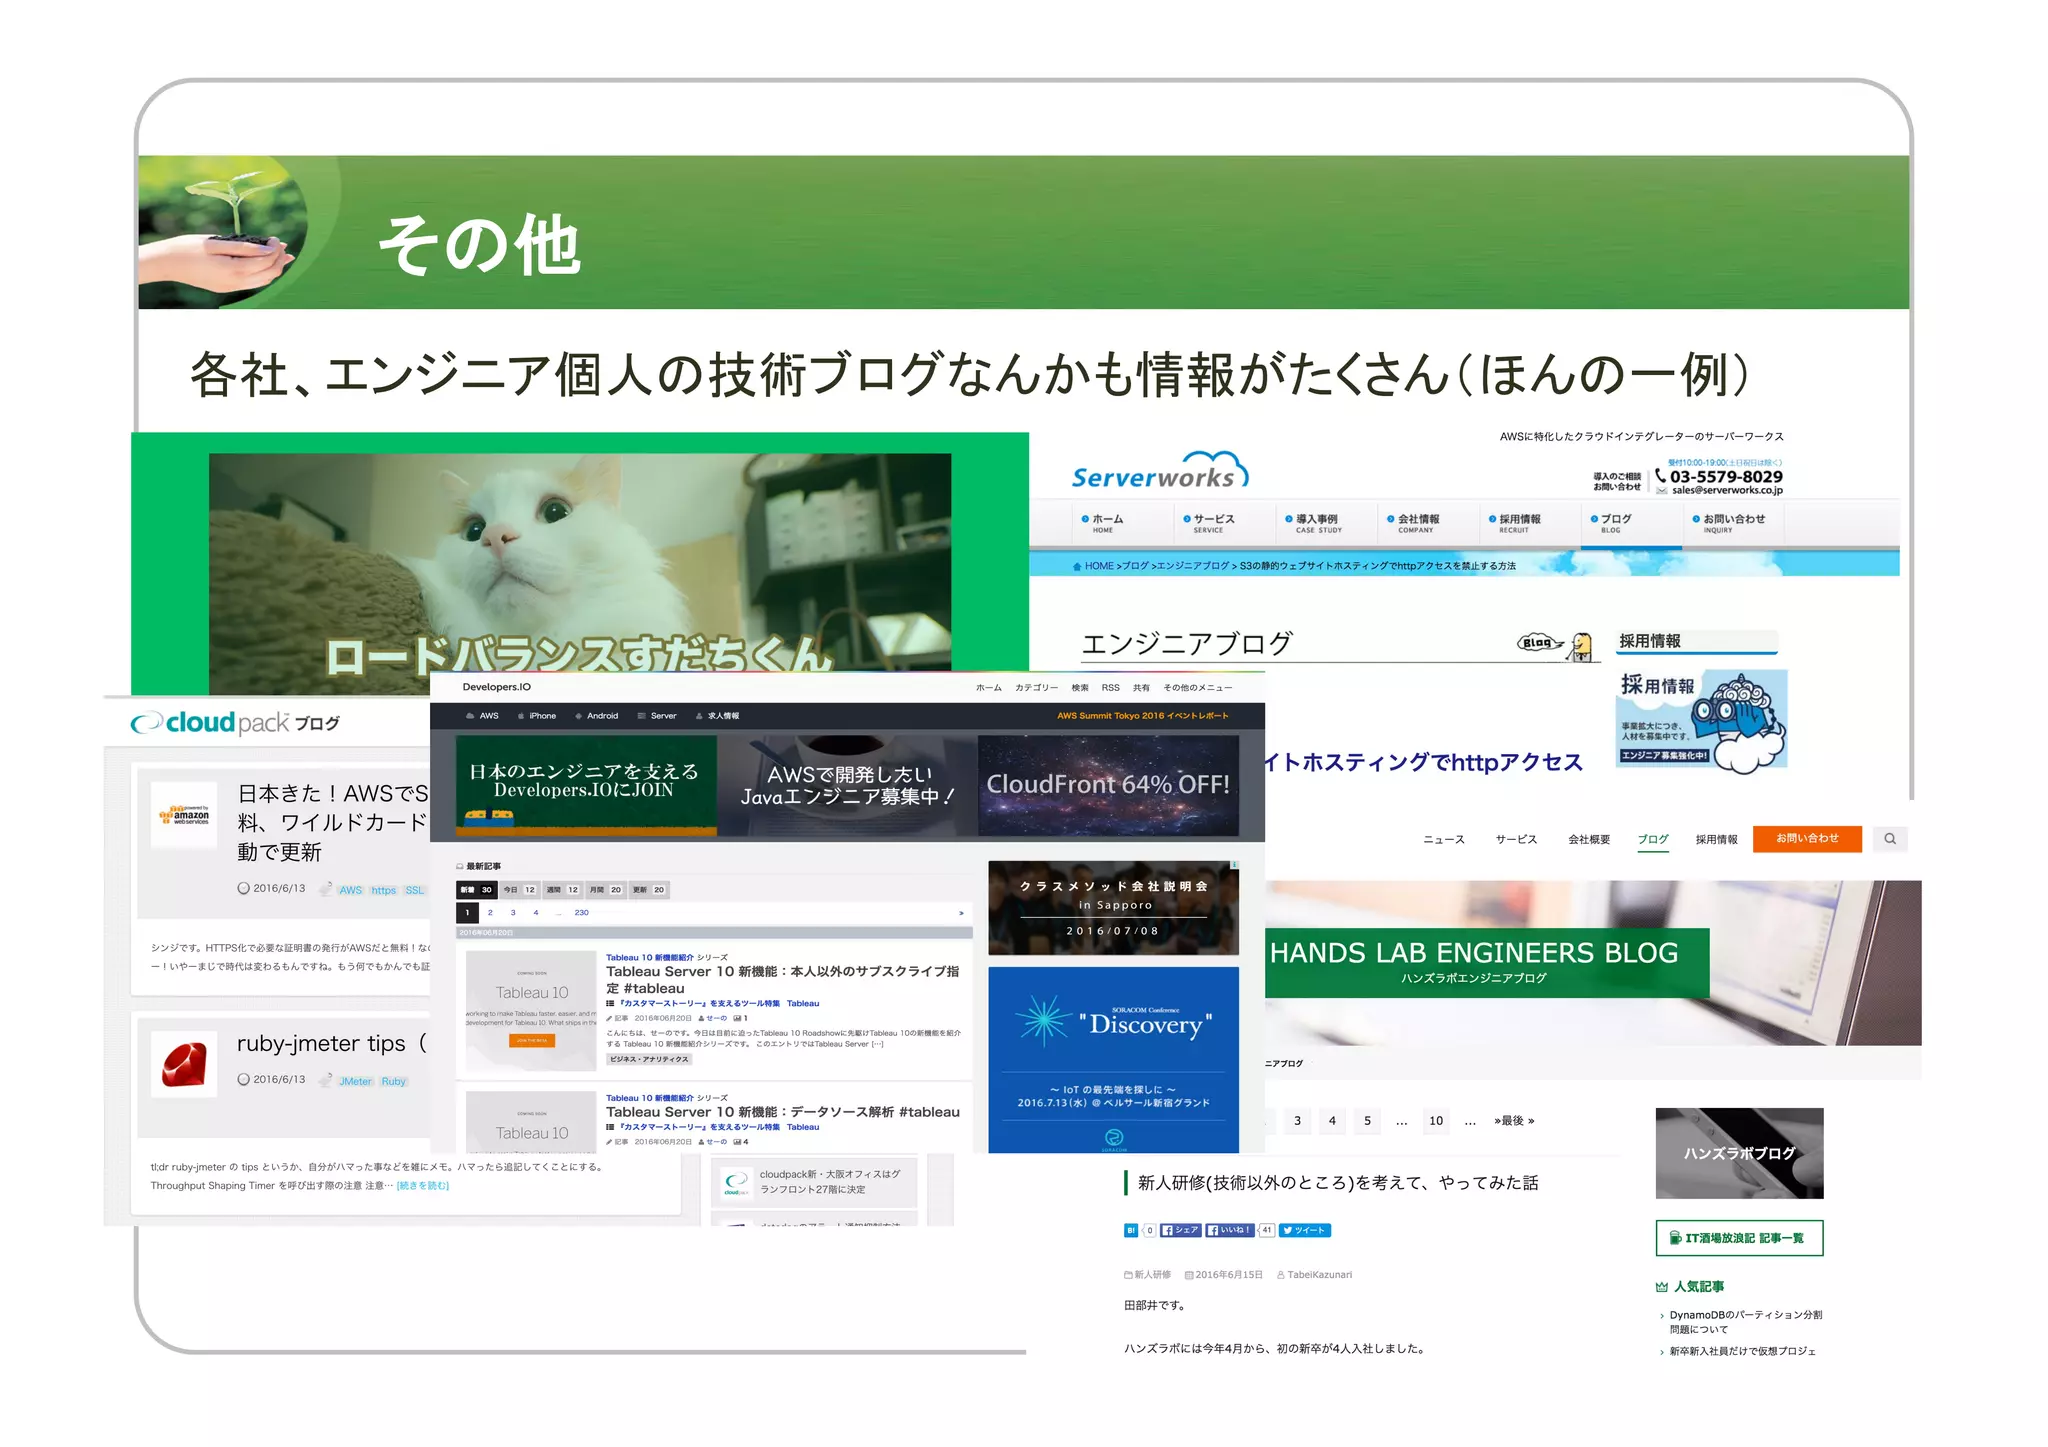Viewport: 2048px width, 1447px height.
Task: Select 新着 30 filter tab
Action: pos(476,890)
